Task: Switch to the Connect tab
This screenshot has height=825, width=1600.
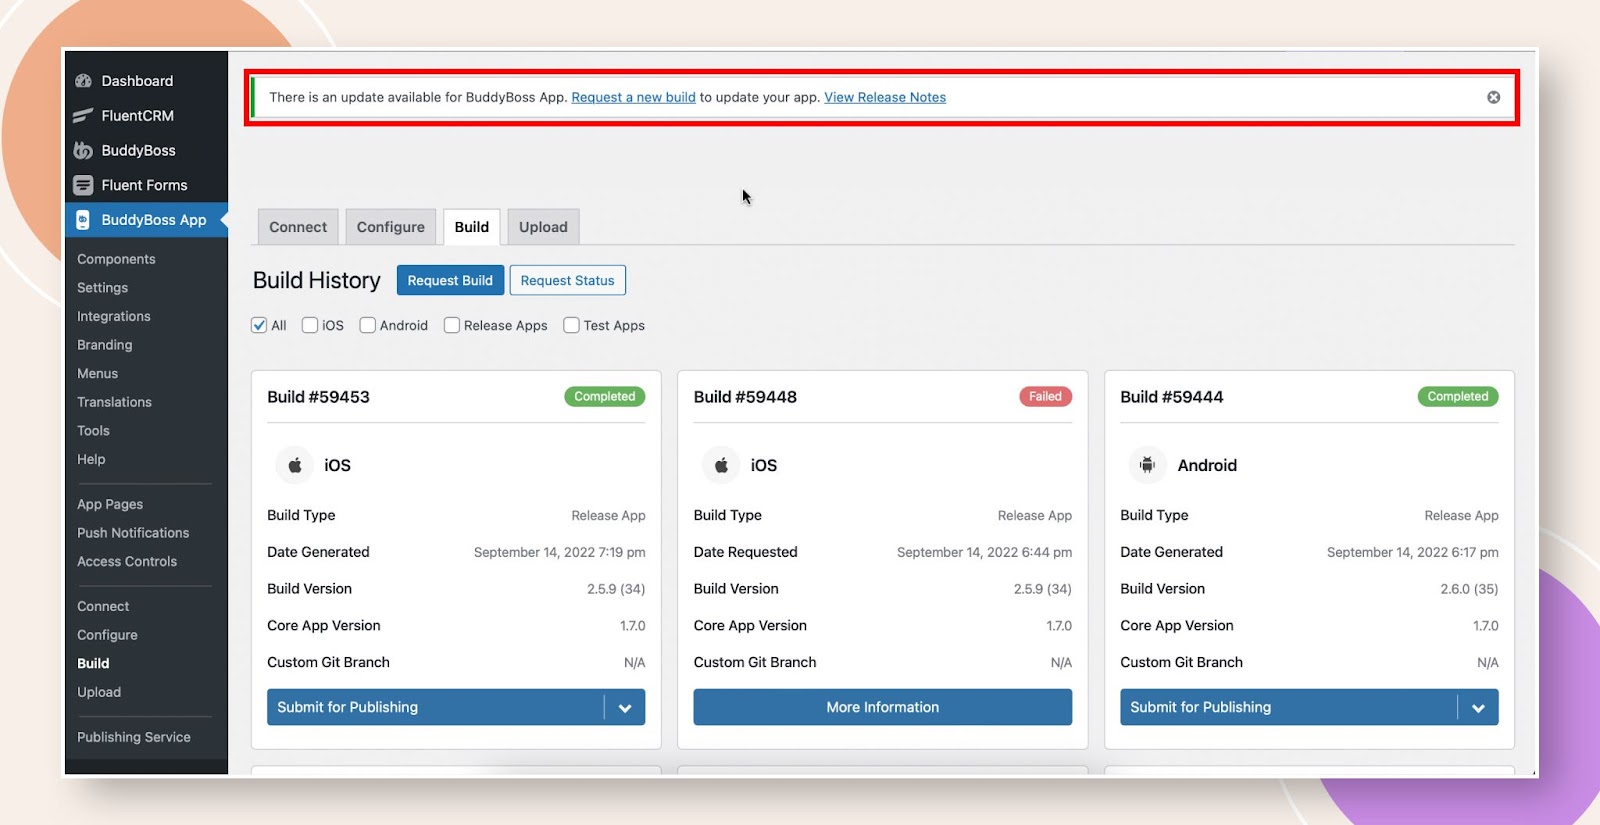Action: pos(298,227)
